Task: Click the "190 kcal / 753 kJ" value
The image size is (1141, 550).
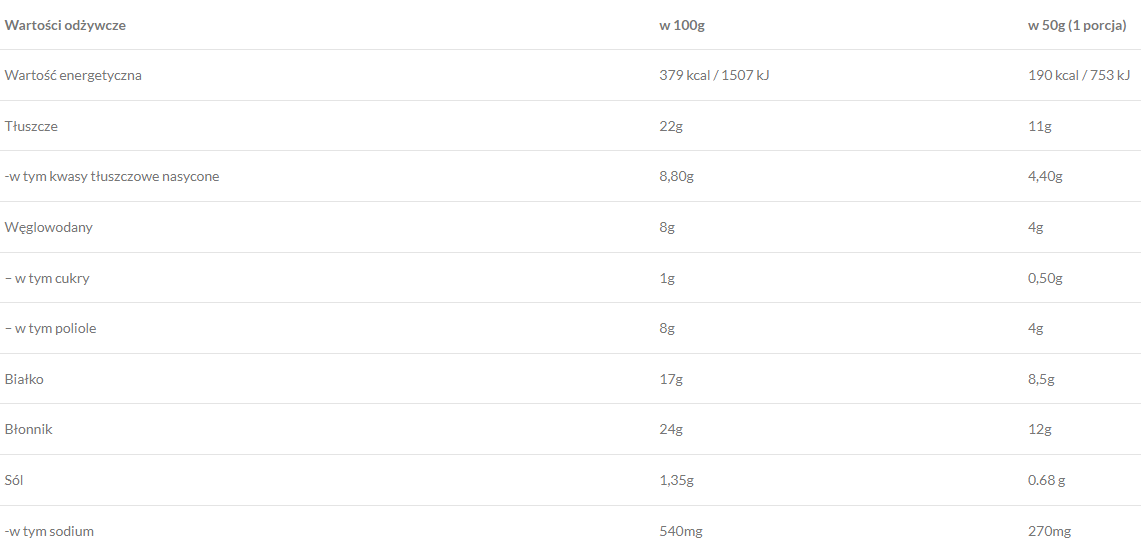Action: pos(1078,75)
